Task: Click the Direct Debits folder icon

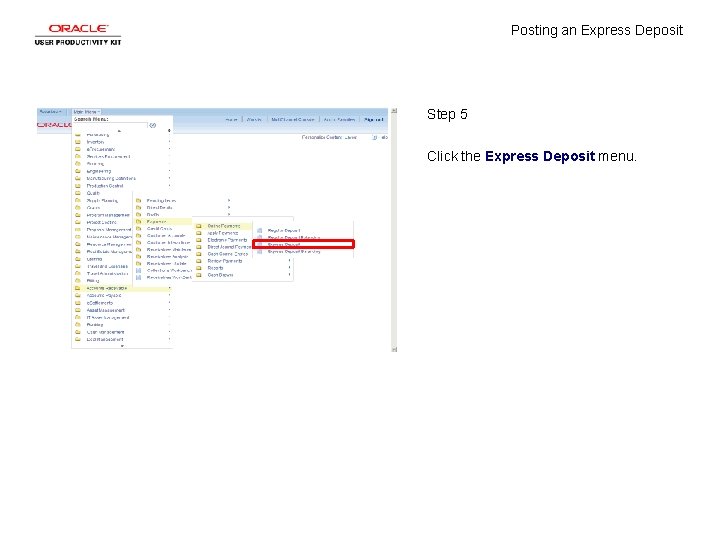Action: tap(138, 207)
